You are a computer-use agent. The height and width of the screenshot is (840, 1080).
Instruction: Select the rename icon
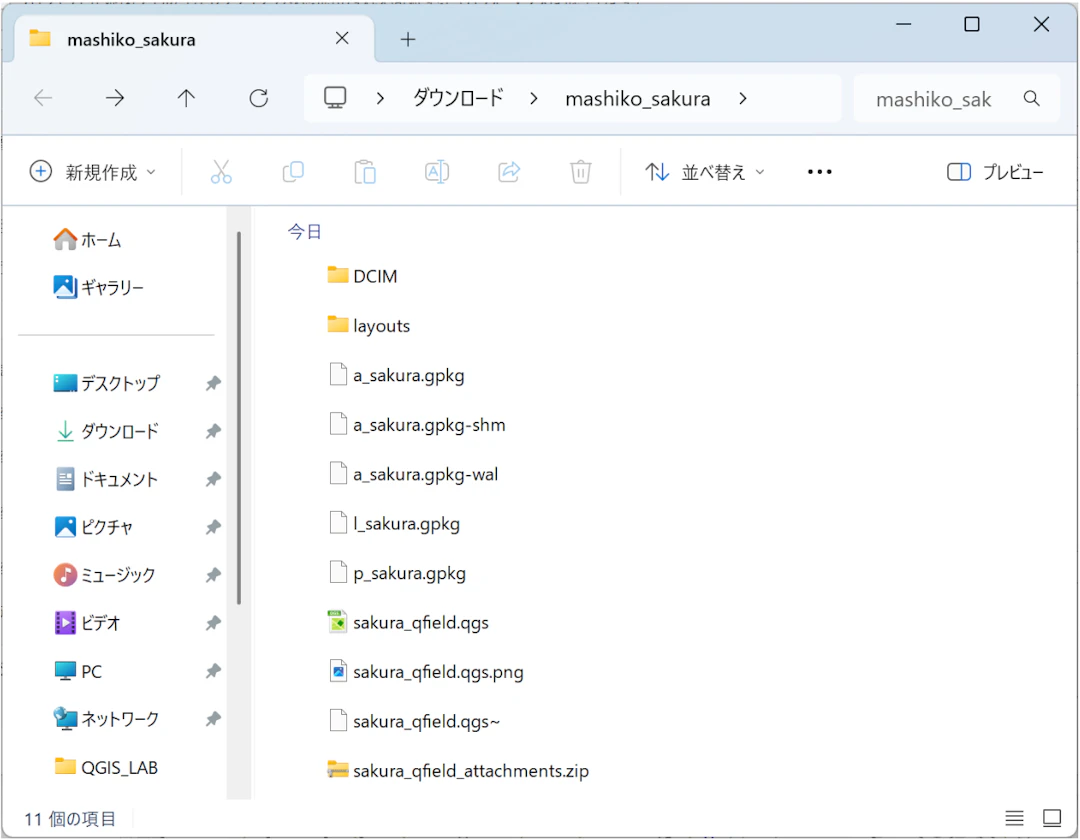click(437, 171)
